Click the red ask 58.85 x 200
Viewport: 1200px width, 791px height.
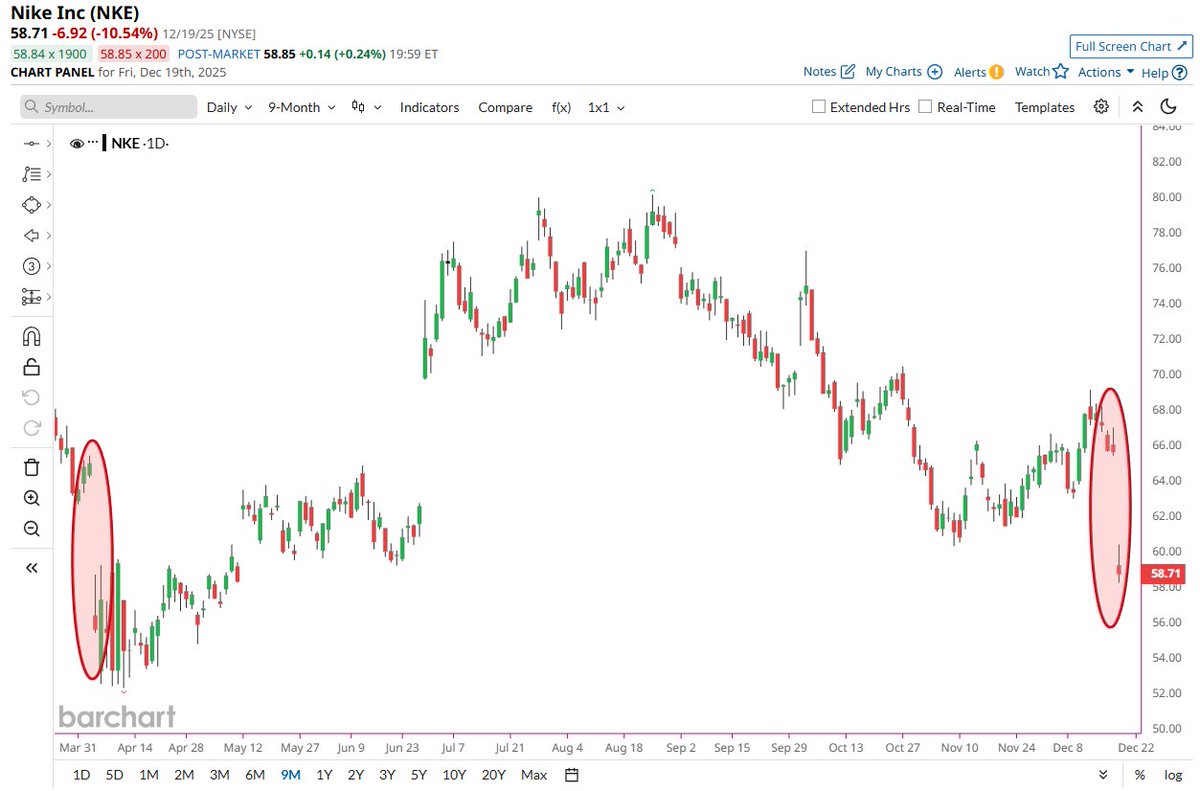pyautogui.click(x=133, y=54)
